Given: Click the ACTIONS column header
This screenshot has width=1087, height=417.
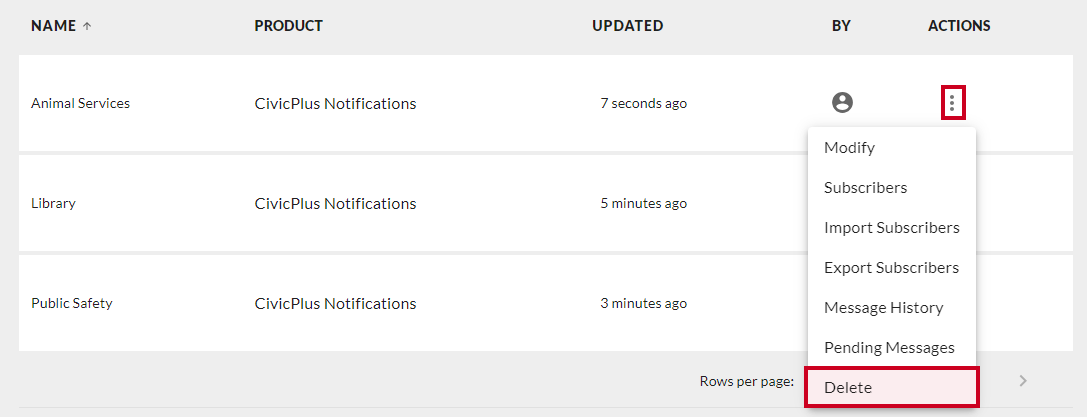Looking at the screenshot, I should [959, 26].
